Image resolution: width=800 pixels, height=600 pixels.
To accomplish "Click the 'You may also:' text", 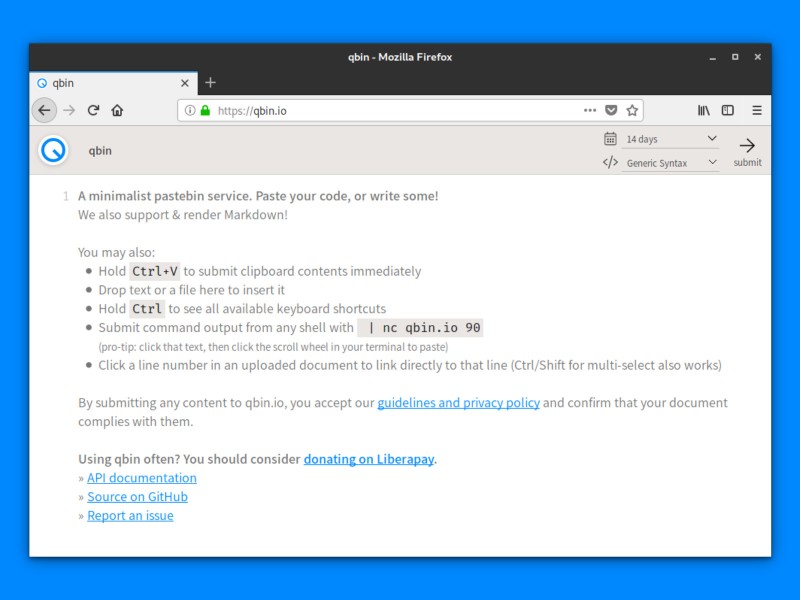I will (116, 252).
